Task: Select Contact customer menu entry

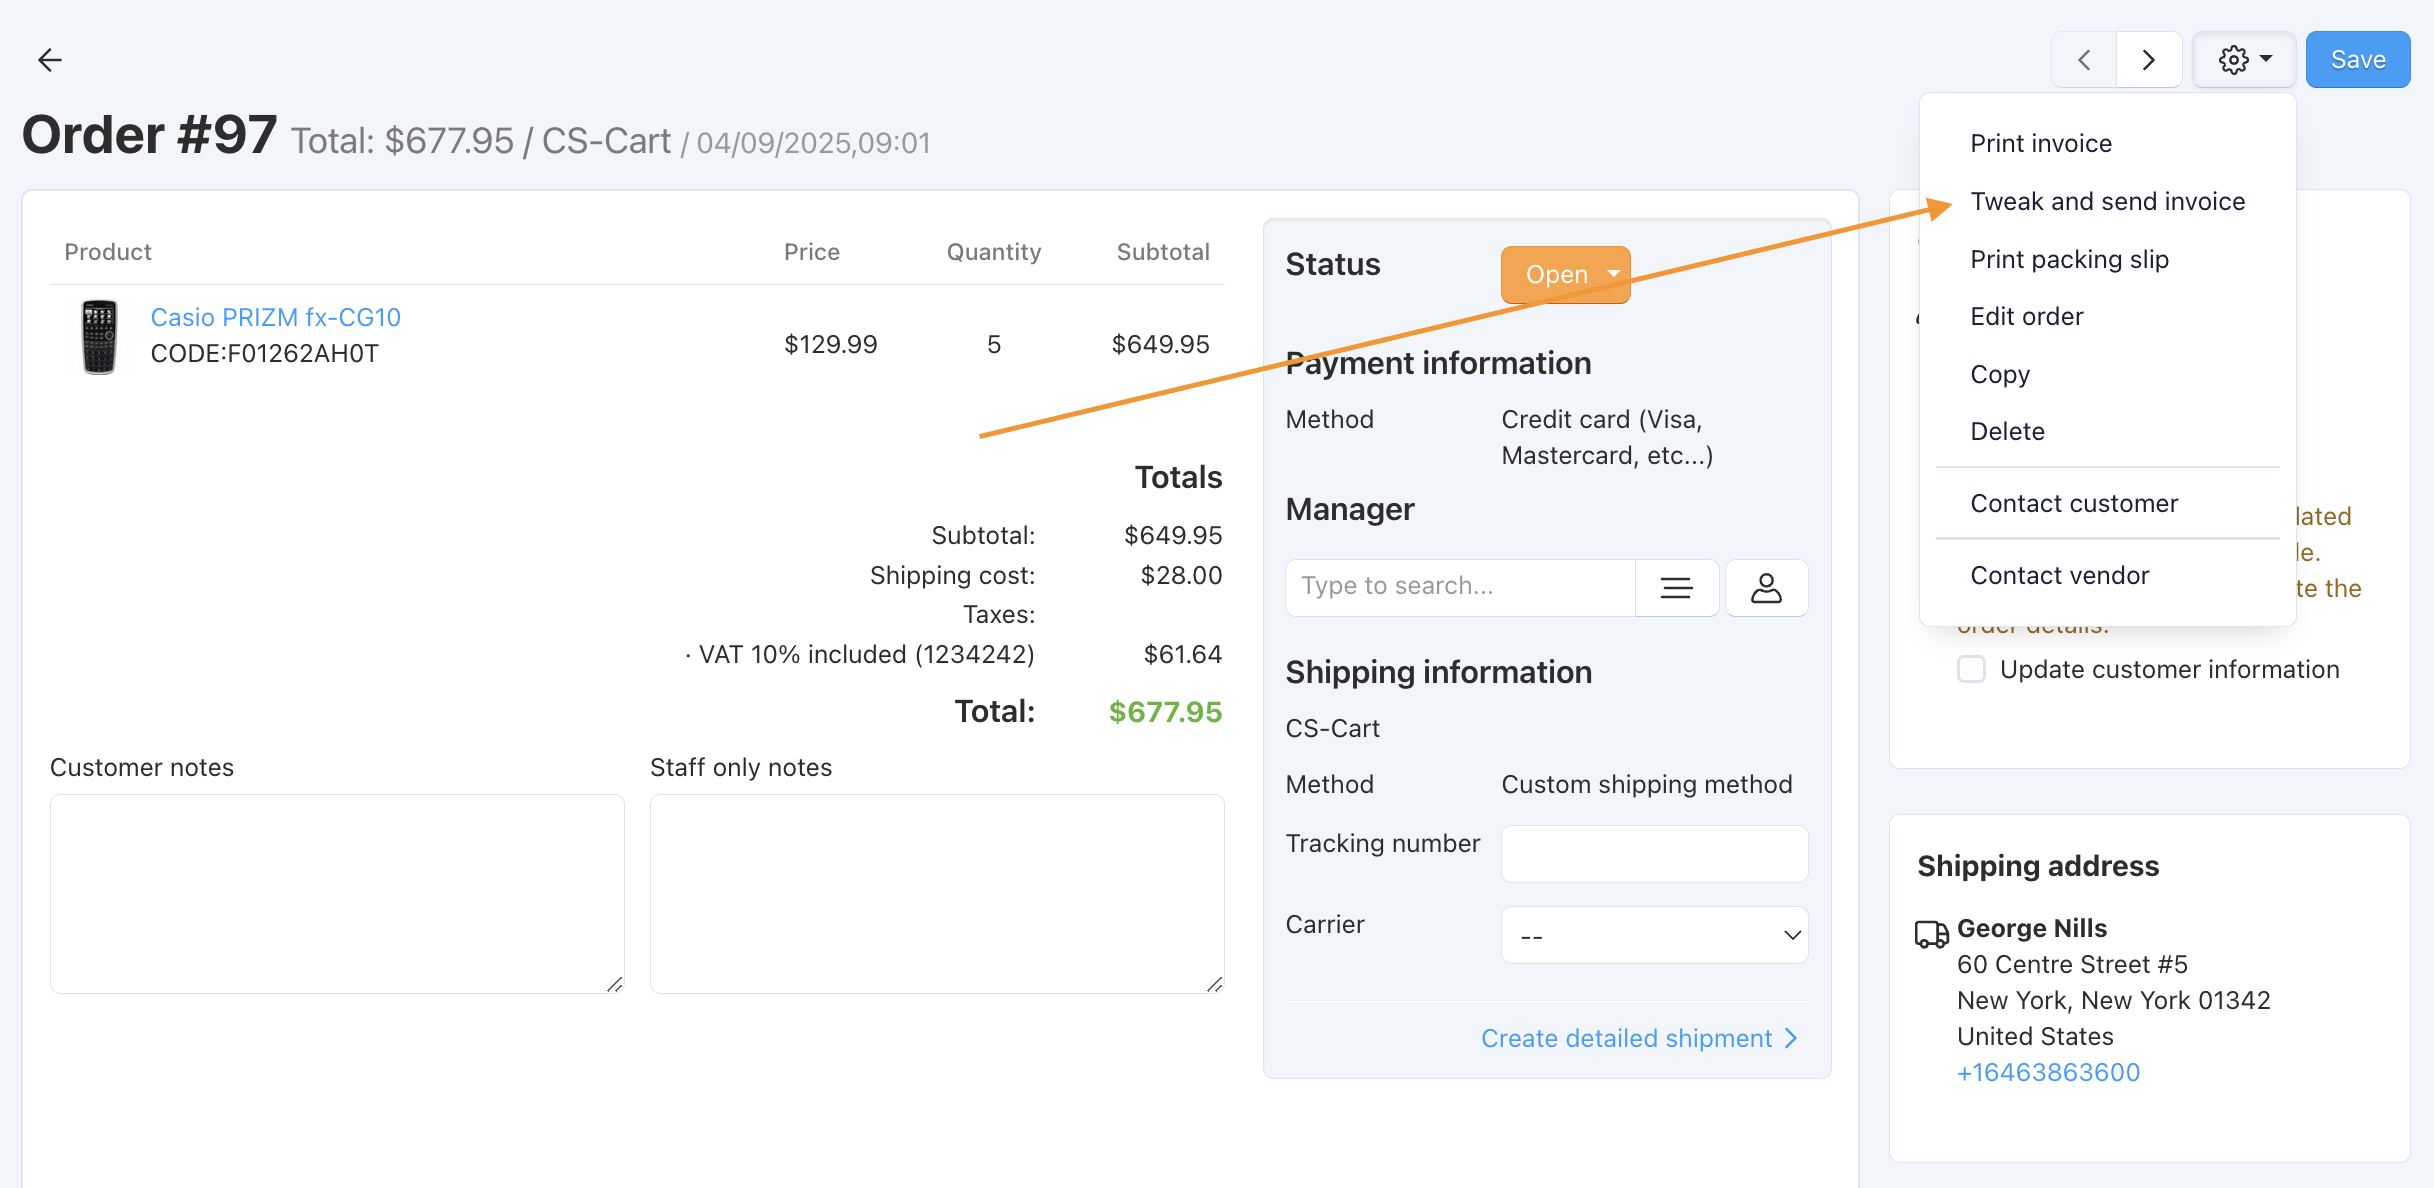Action: pos(2074,503)
